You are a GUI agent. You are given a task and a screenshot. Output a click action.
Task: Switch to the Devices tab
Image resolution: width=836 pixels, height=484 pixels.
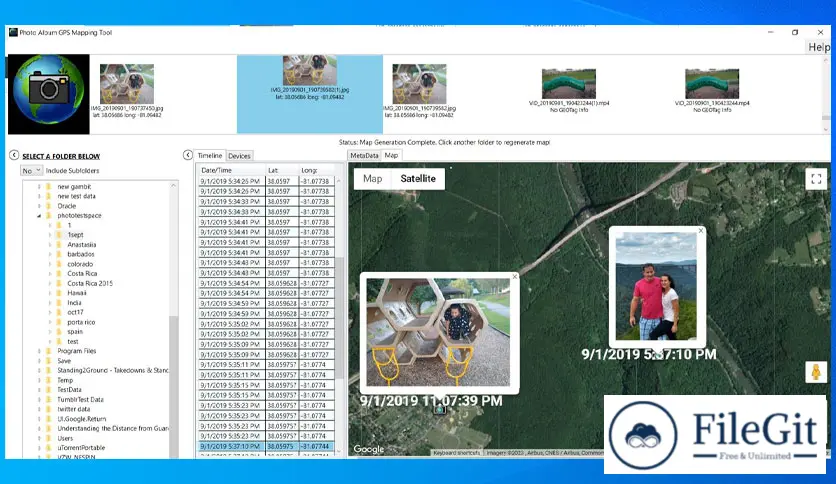coord(239,156)
